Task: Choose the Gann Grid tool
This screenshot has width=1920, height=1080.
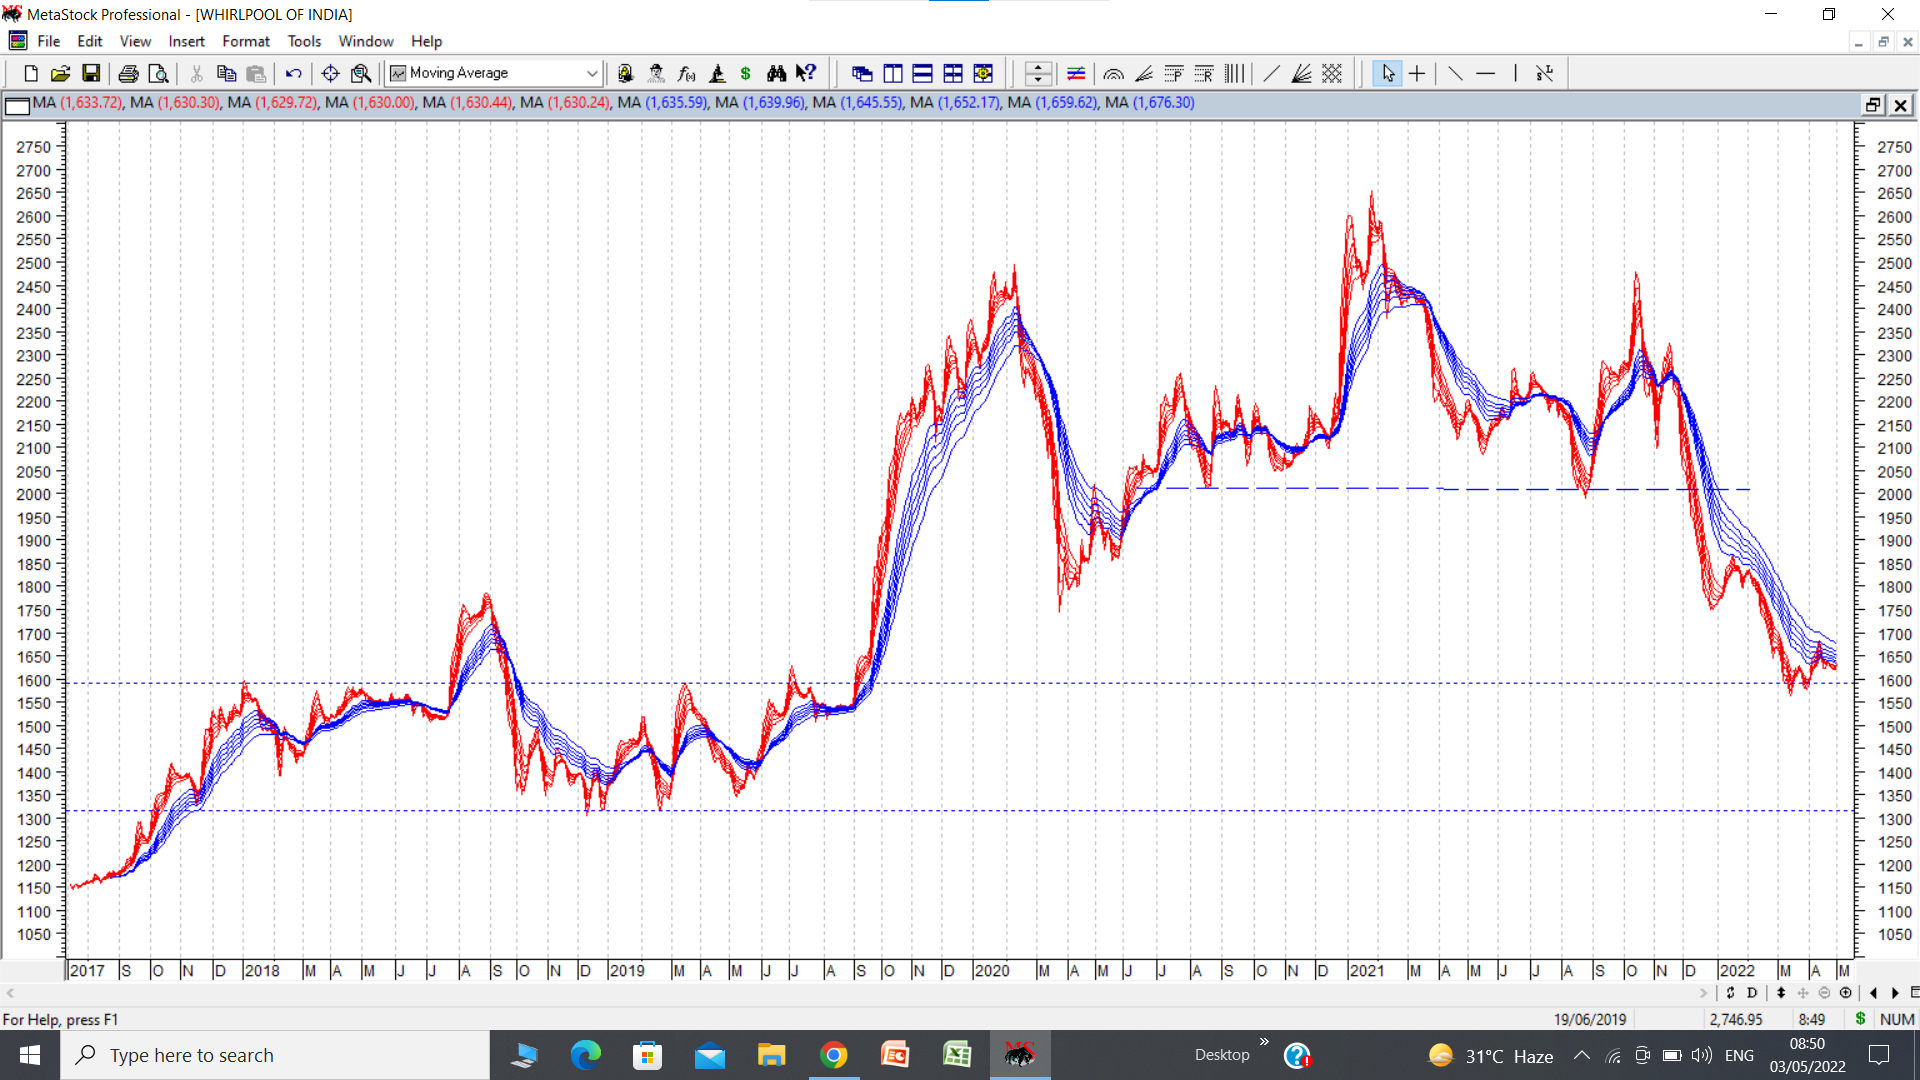Action: tap(1332, 73)
